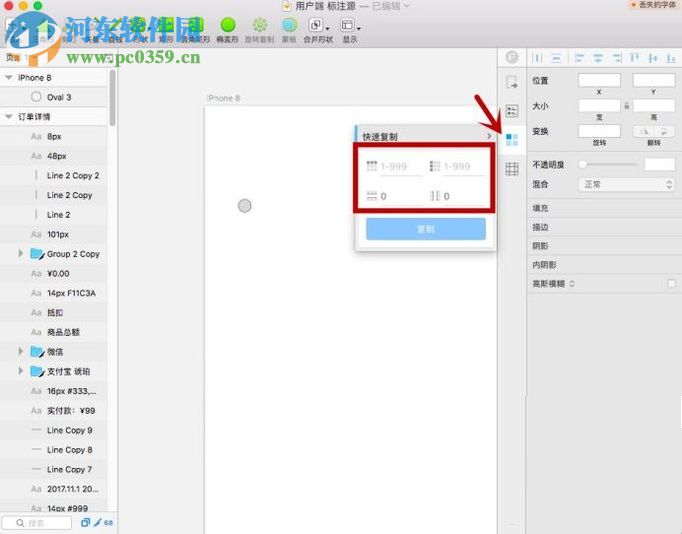Click the round plugin icon atop the sidebar
This screenshot has width=682, height=534.
tap(512, 57)
